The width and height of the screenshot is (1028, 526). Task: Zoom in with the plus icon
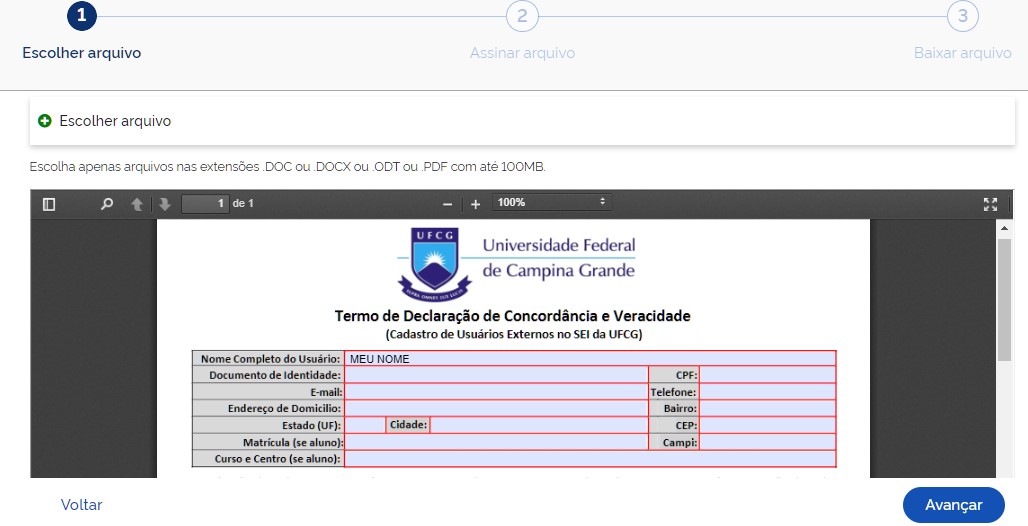(x=476, y=204)
